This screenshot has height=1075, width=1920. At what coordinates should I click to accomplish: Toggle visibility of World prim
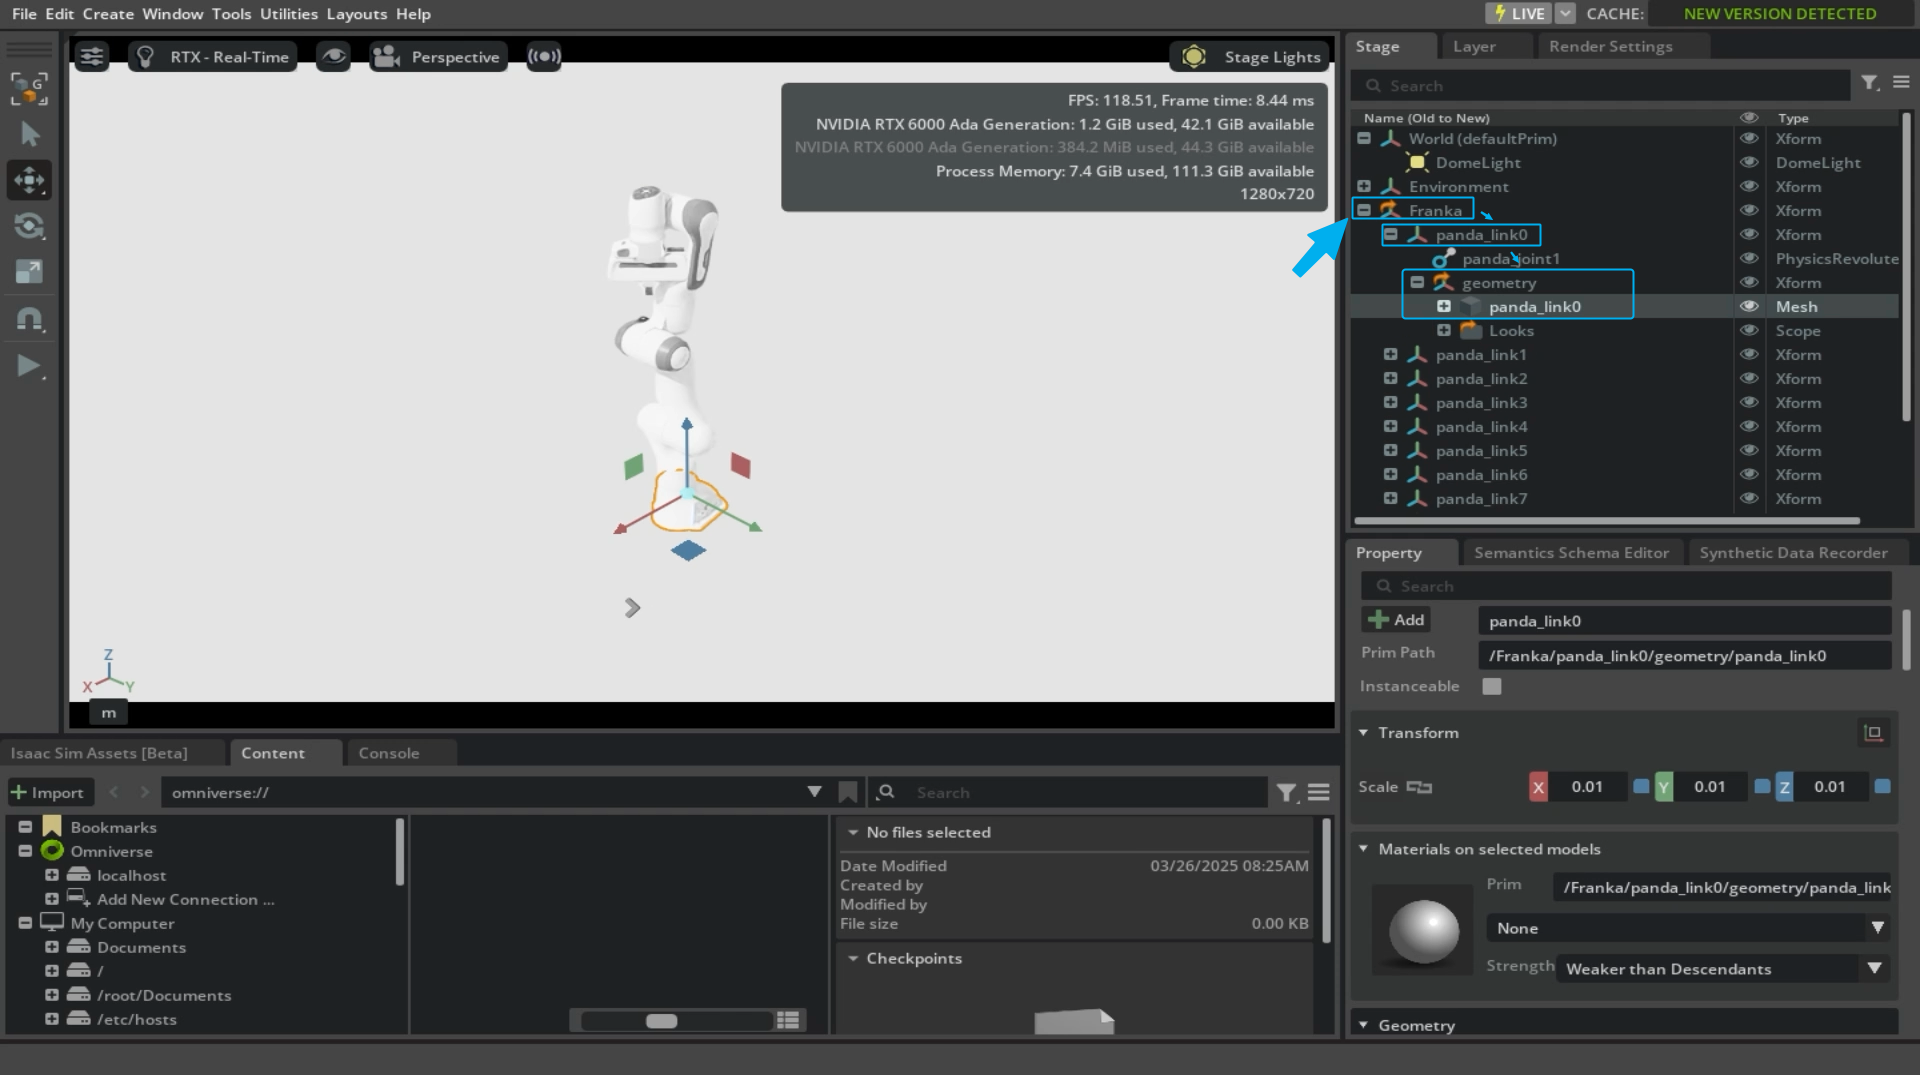1749,138
